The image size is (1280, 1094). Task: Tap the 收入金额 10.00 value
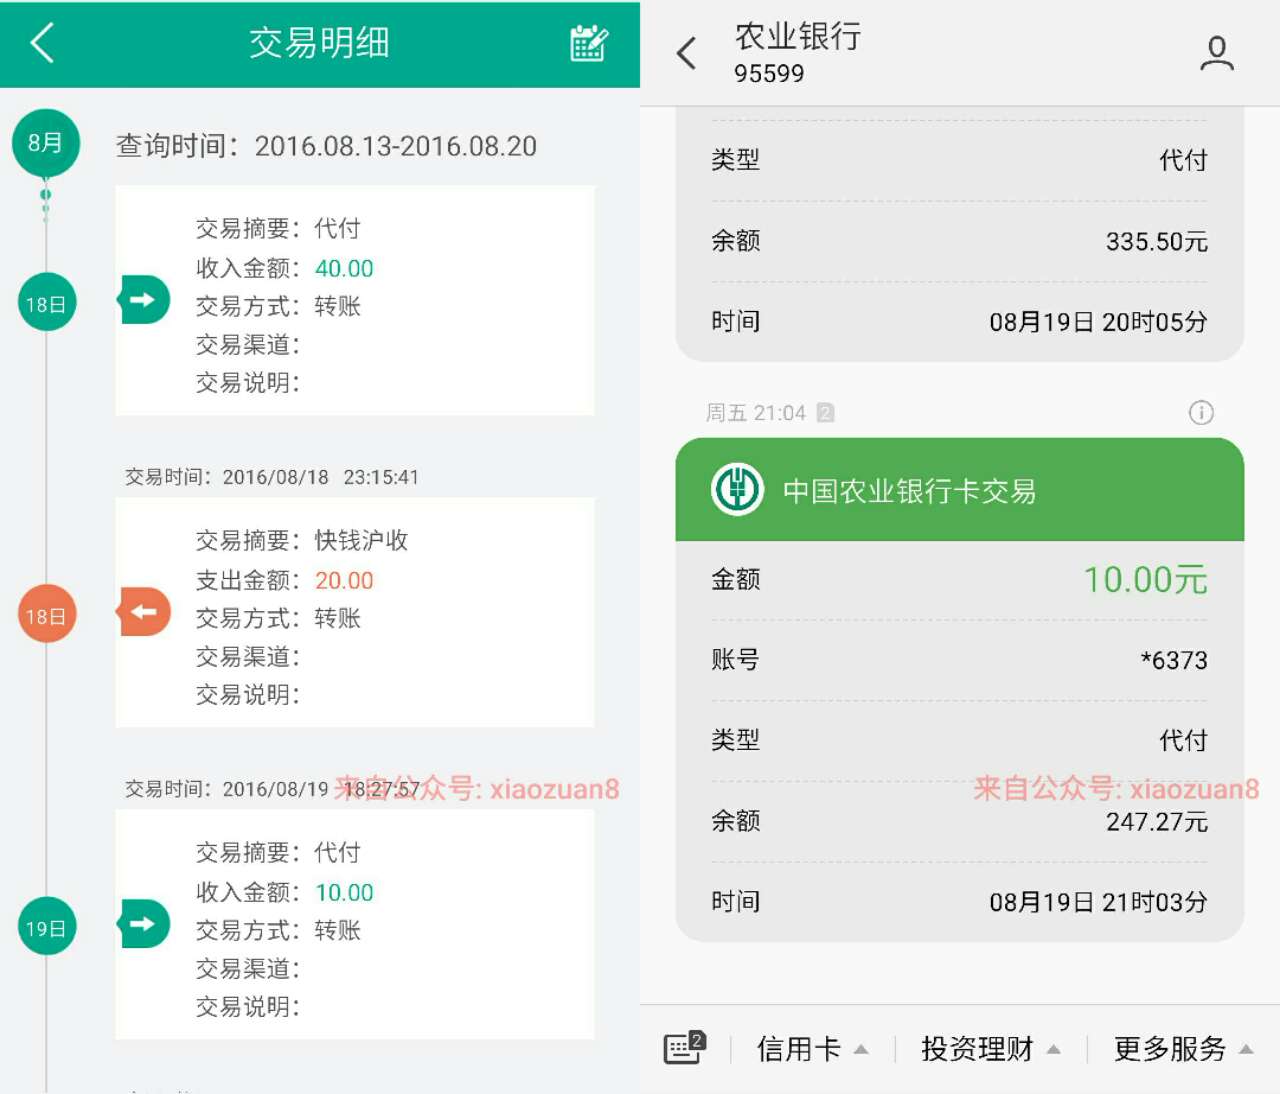pos(344,892)
